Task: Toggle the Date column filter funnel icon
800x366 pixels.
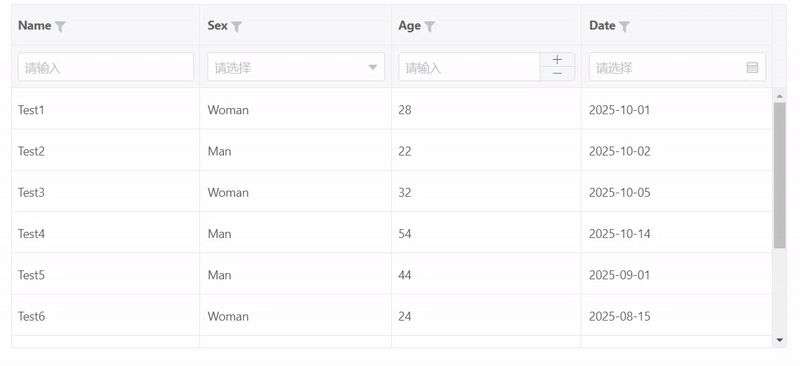Action: click(624, 27)
